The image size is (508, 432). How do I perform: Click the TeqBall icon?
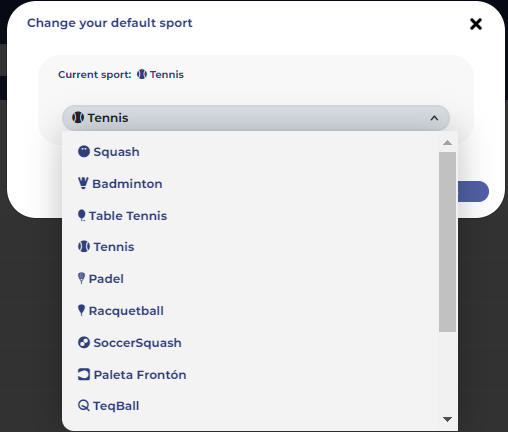pos(84,406)
